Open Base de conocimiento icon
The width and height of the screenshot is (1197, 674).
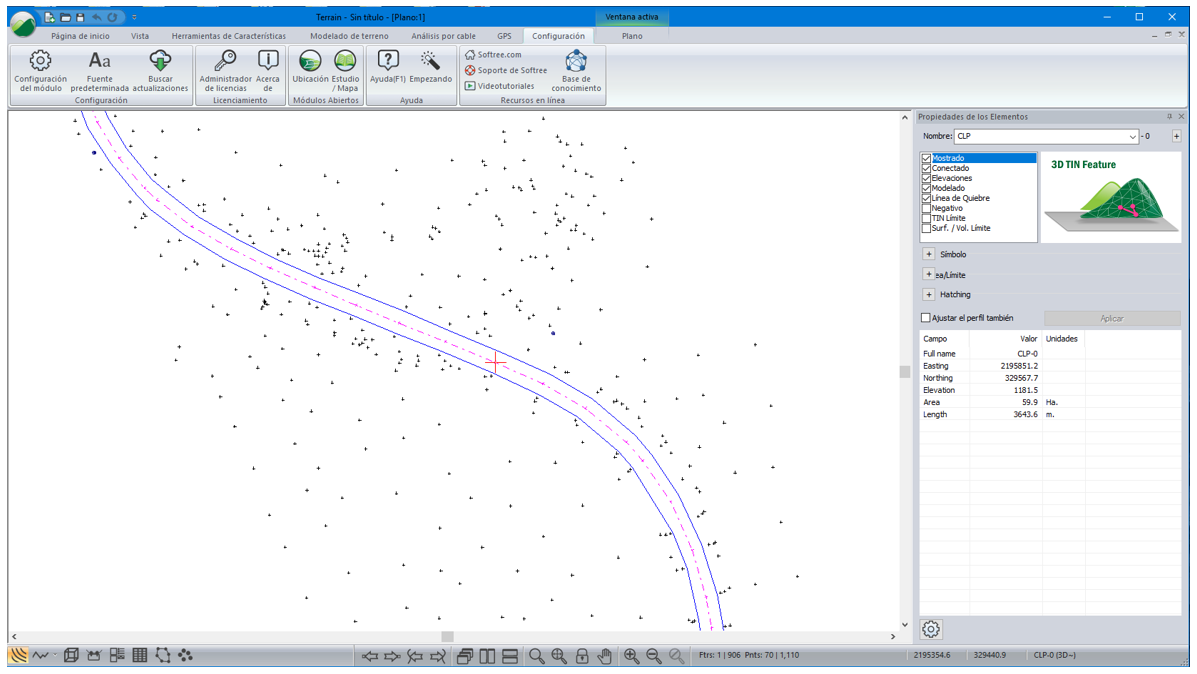pos(576,61)
